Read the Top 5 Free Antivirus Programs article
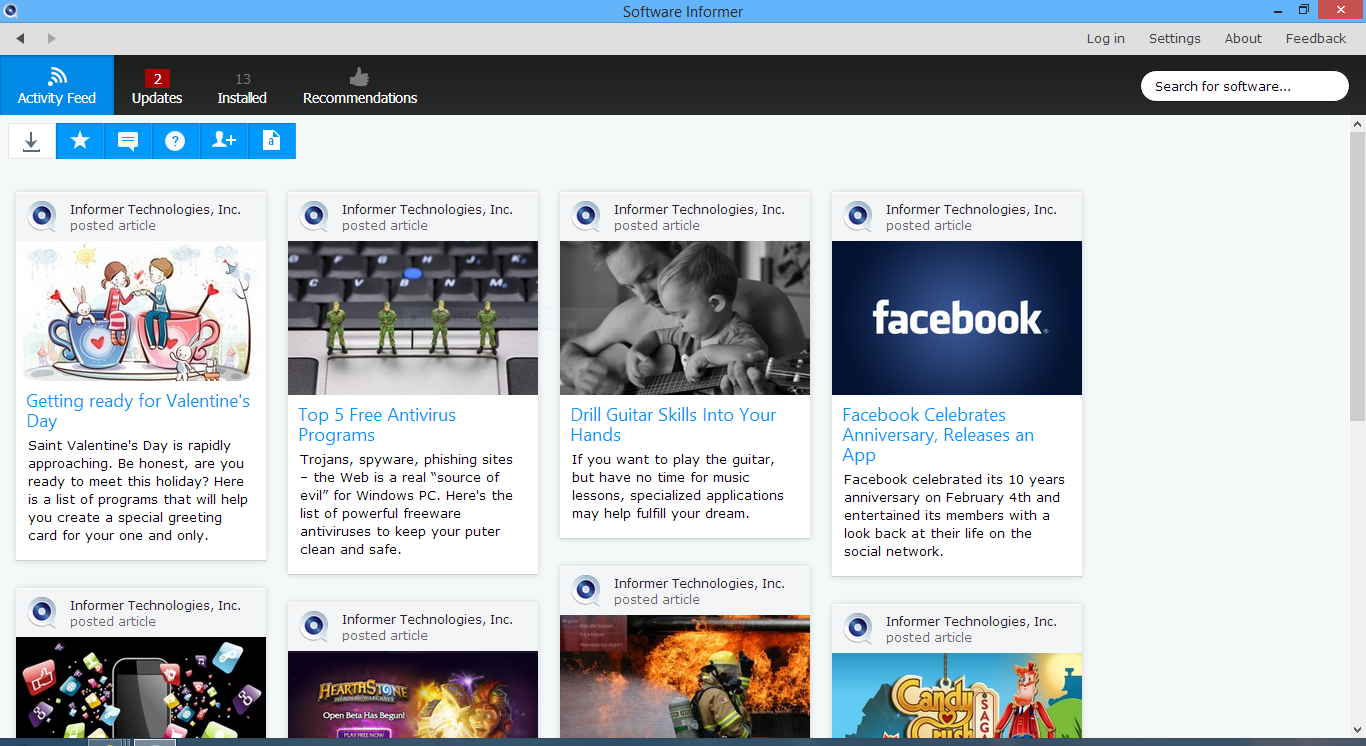 click(377, 424)
